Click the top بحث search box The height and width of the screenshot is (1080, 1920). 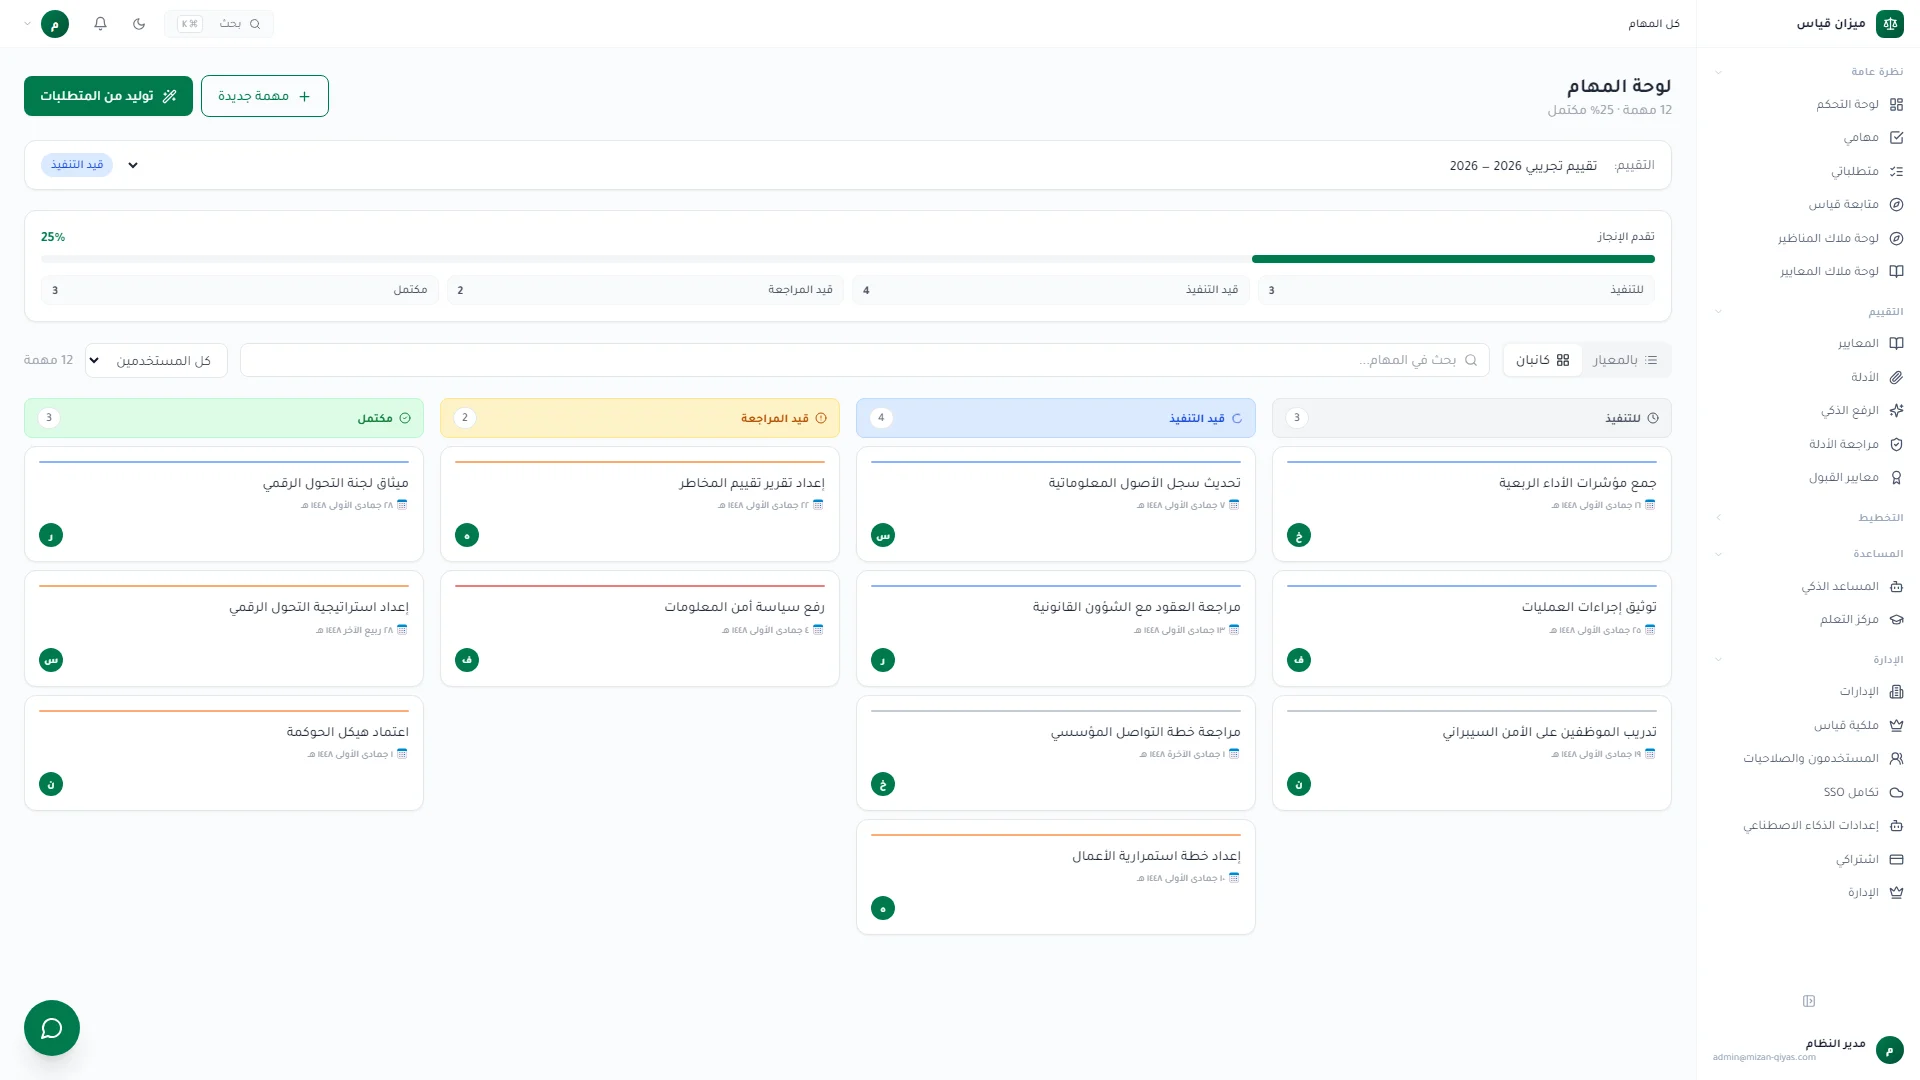point(219,23)
